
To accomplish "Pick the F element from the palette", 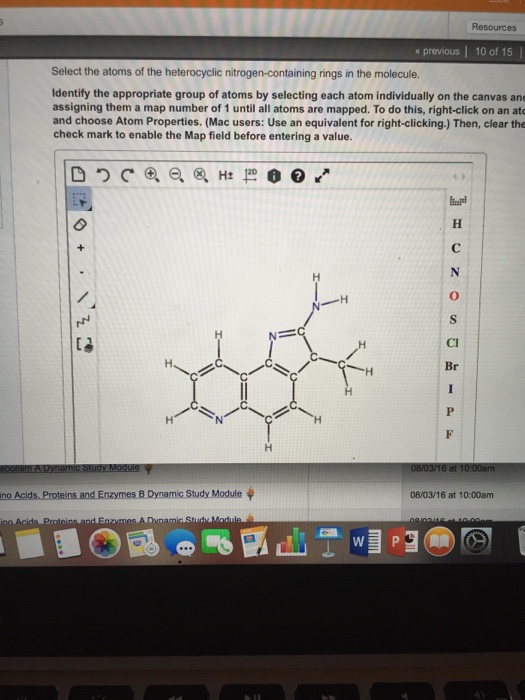I will pyautogui.click(x=449, y=434).
